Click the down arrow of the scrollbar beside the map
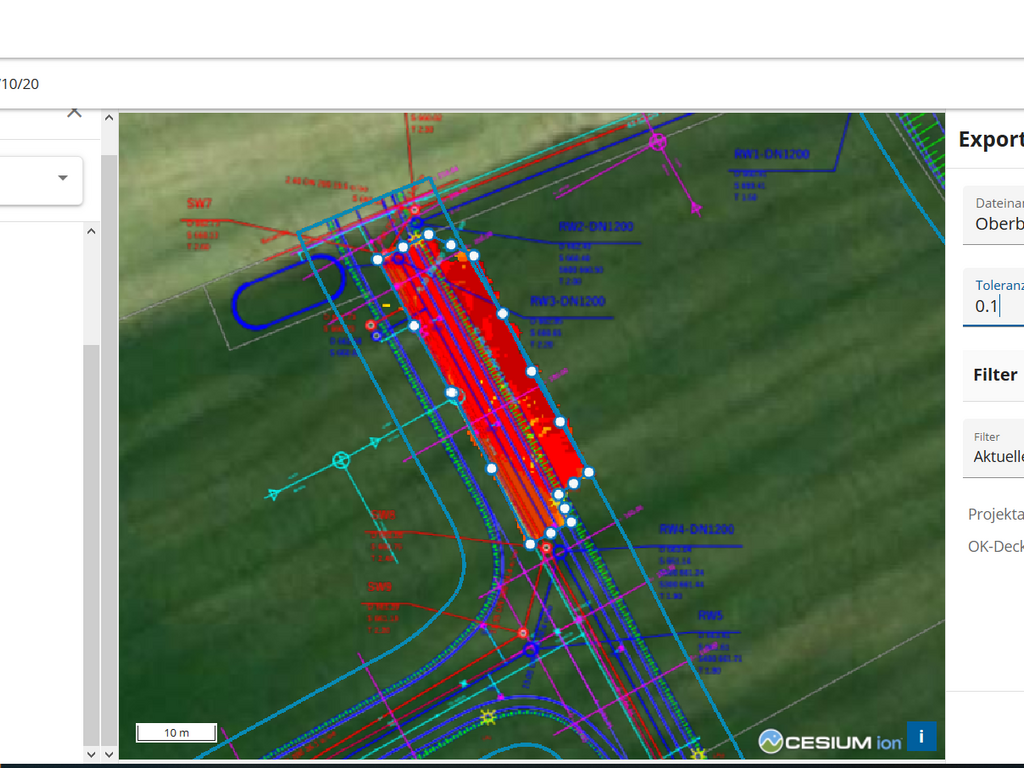 (109, 754)
